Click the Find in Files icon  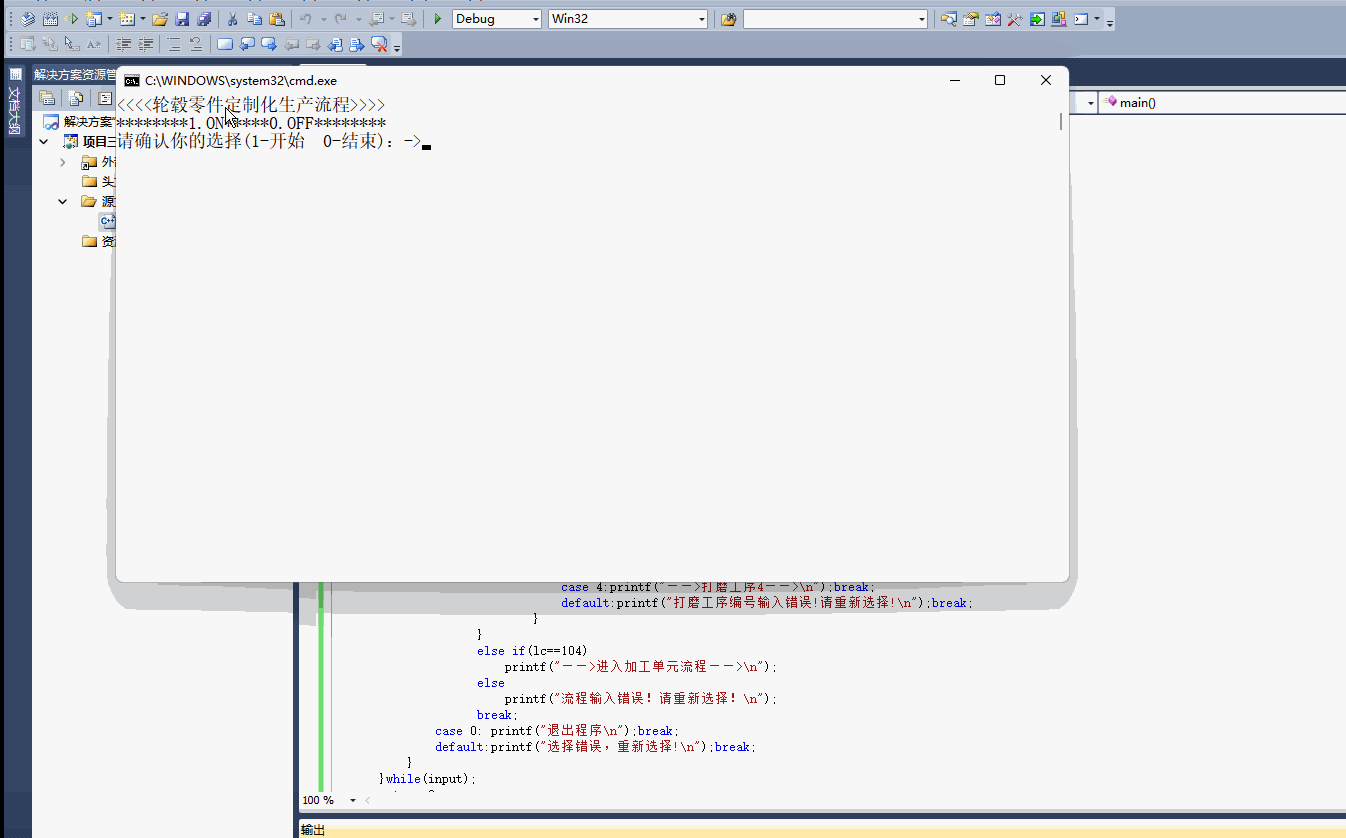[x=728, y=19]
